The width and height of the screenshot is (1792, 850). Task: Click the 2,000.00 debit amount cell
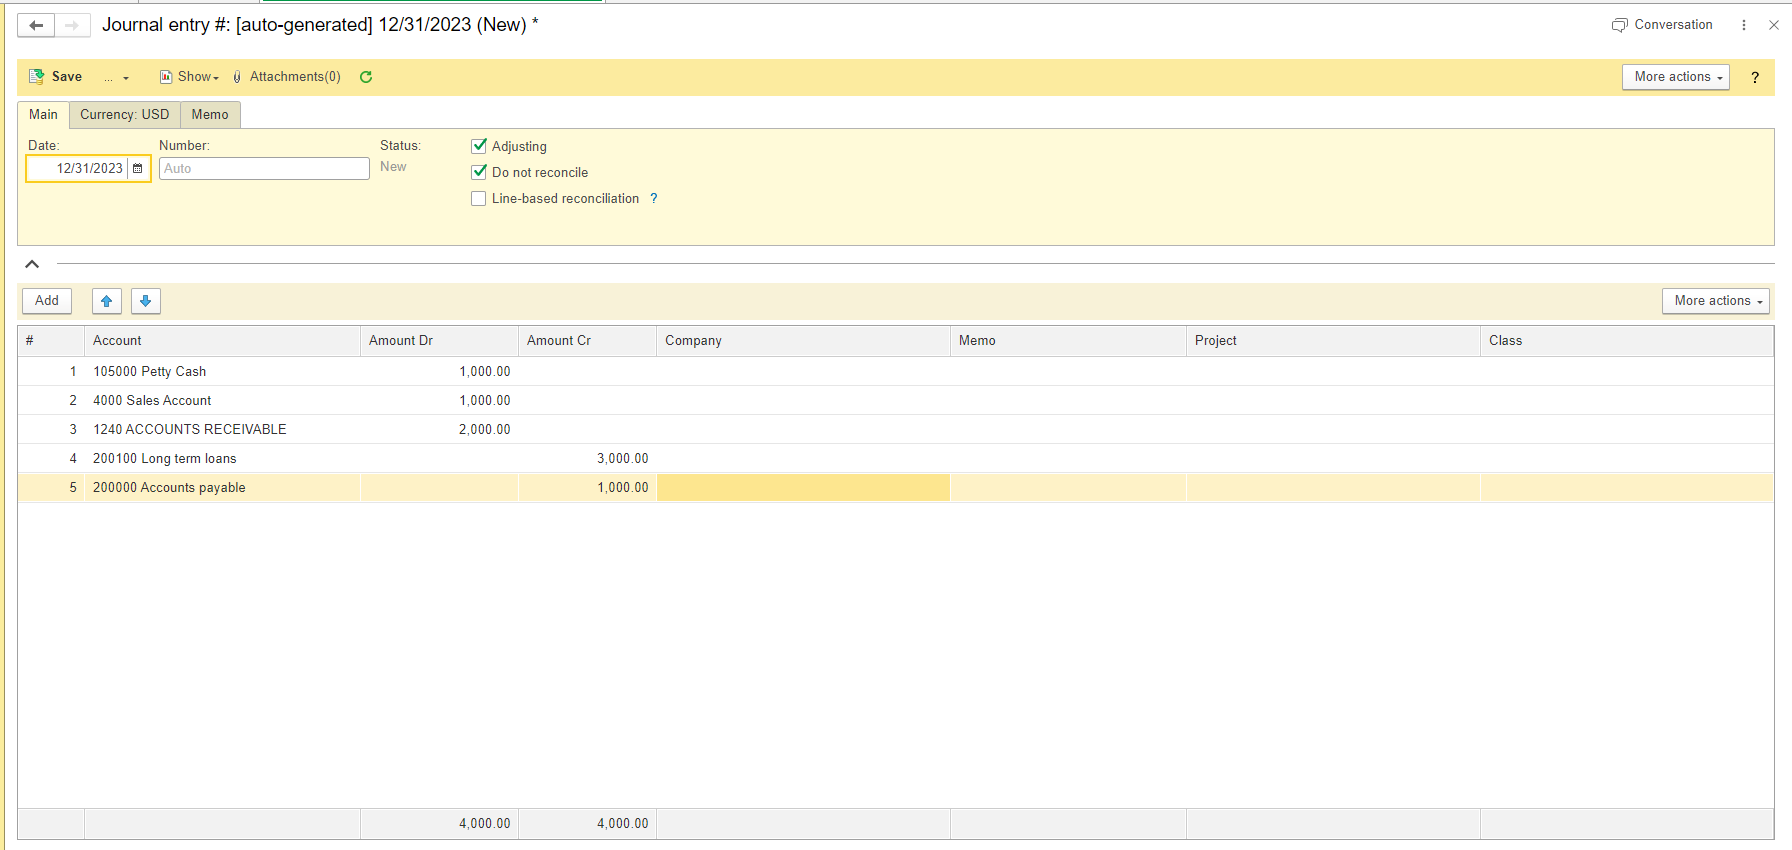coord(439,430)
